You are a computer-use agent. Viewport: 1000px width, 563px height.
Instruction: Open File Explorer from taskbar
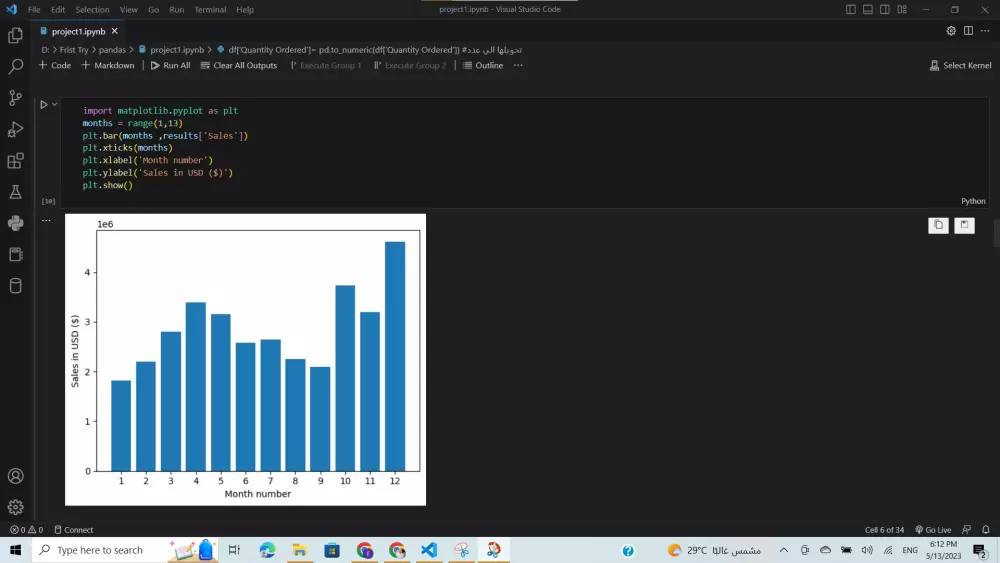(299, 550)
